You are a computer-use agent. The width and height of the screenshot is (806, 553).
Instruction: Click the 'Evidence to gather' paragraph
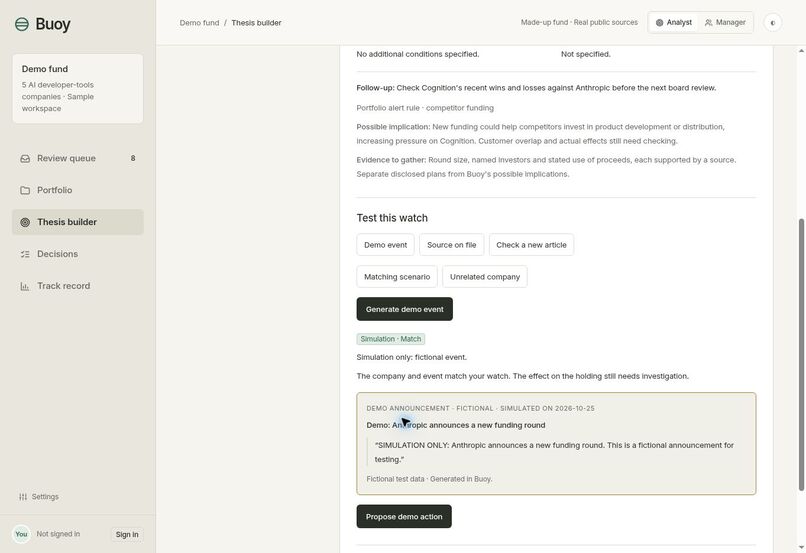click(x=546, y=167)
